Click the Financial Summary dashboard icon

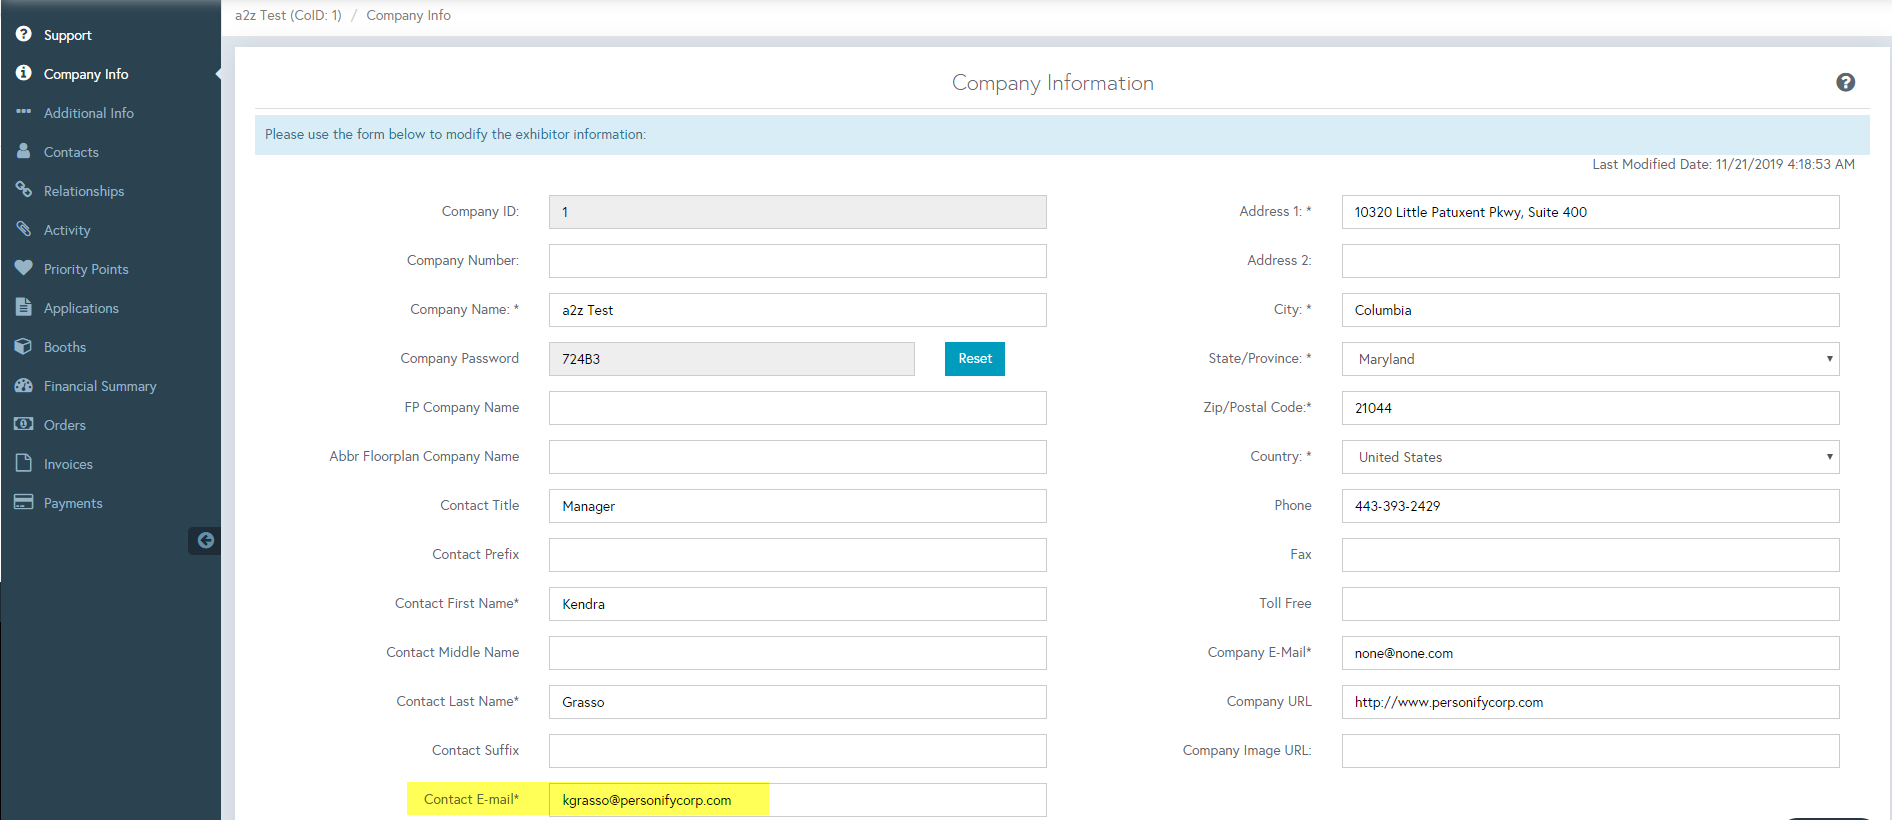tap(24, 385)
